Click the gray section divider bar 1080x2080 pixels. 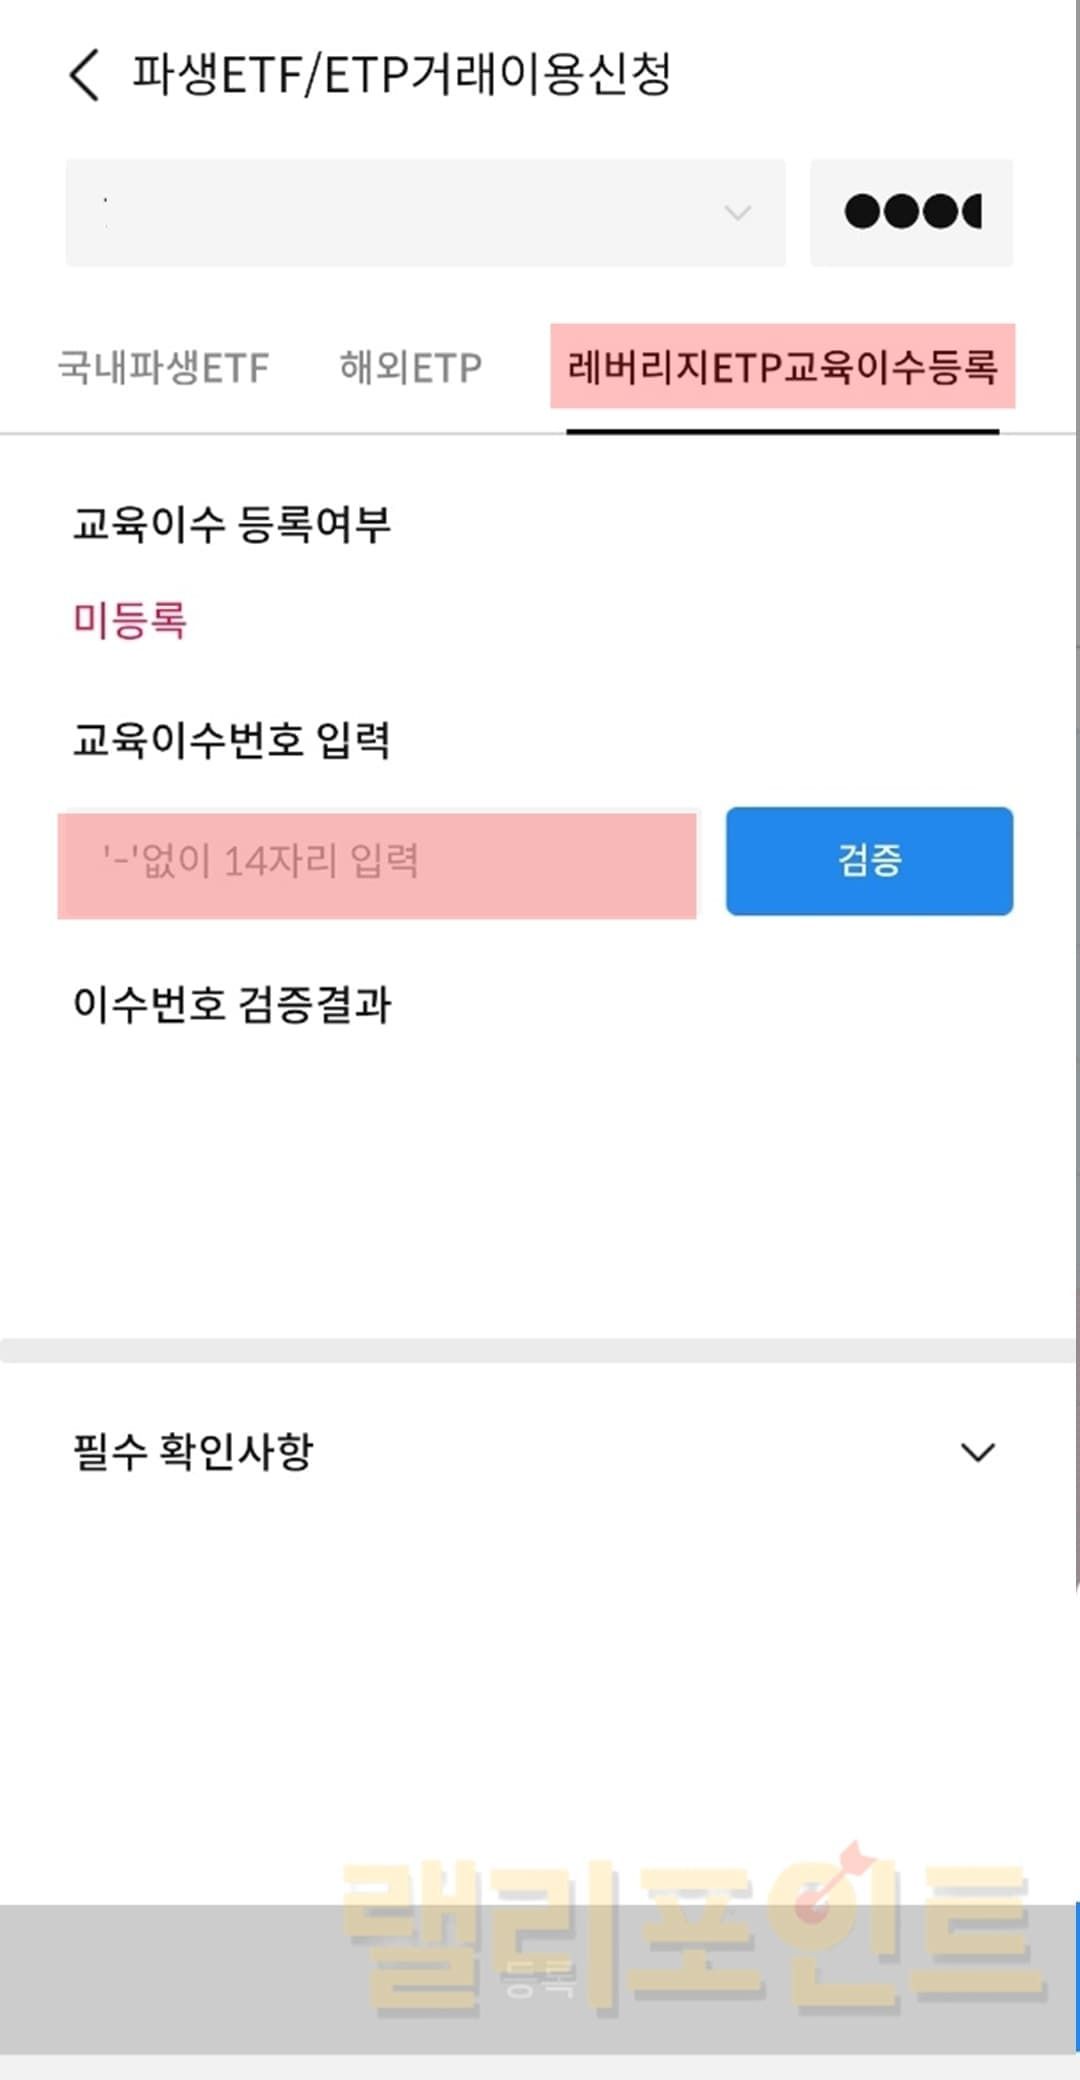click(x=538, y=1350)
